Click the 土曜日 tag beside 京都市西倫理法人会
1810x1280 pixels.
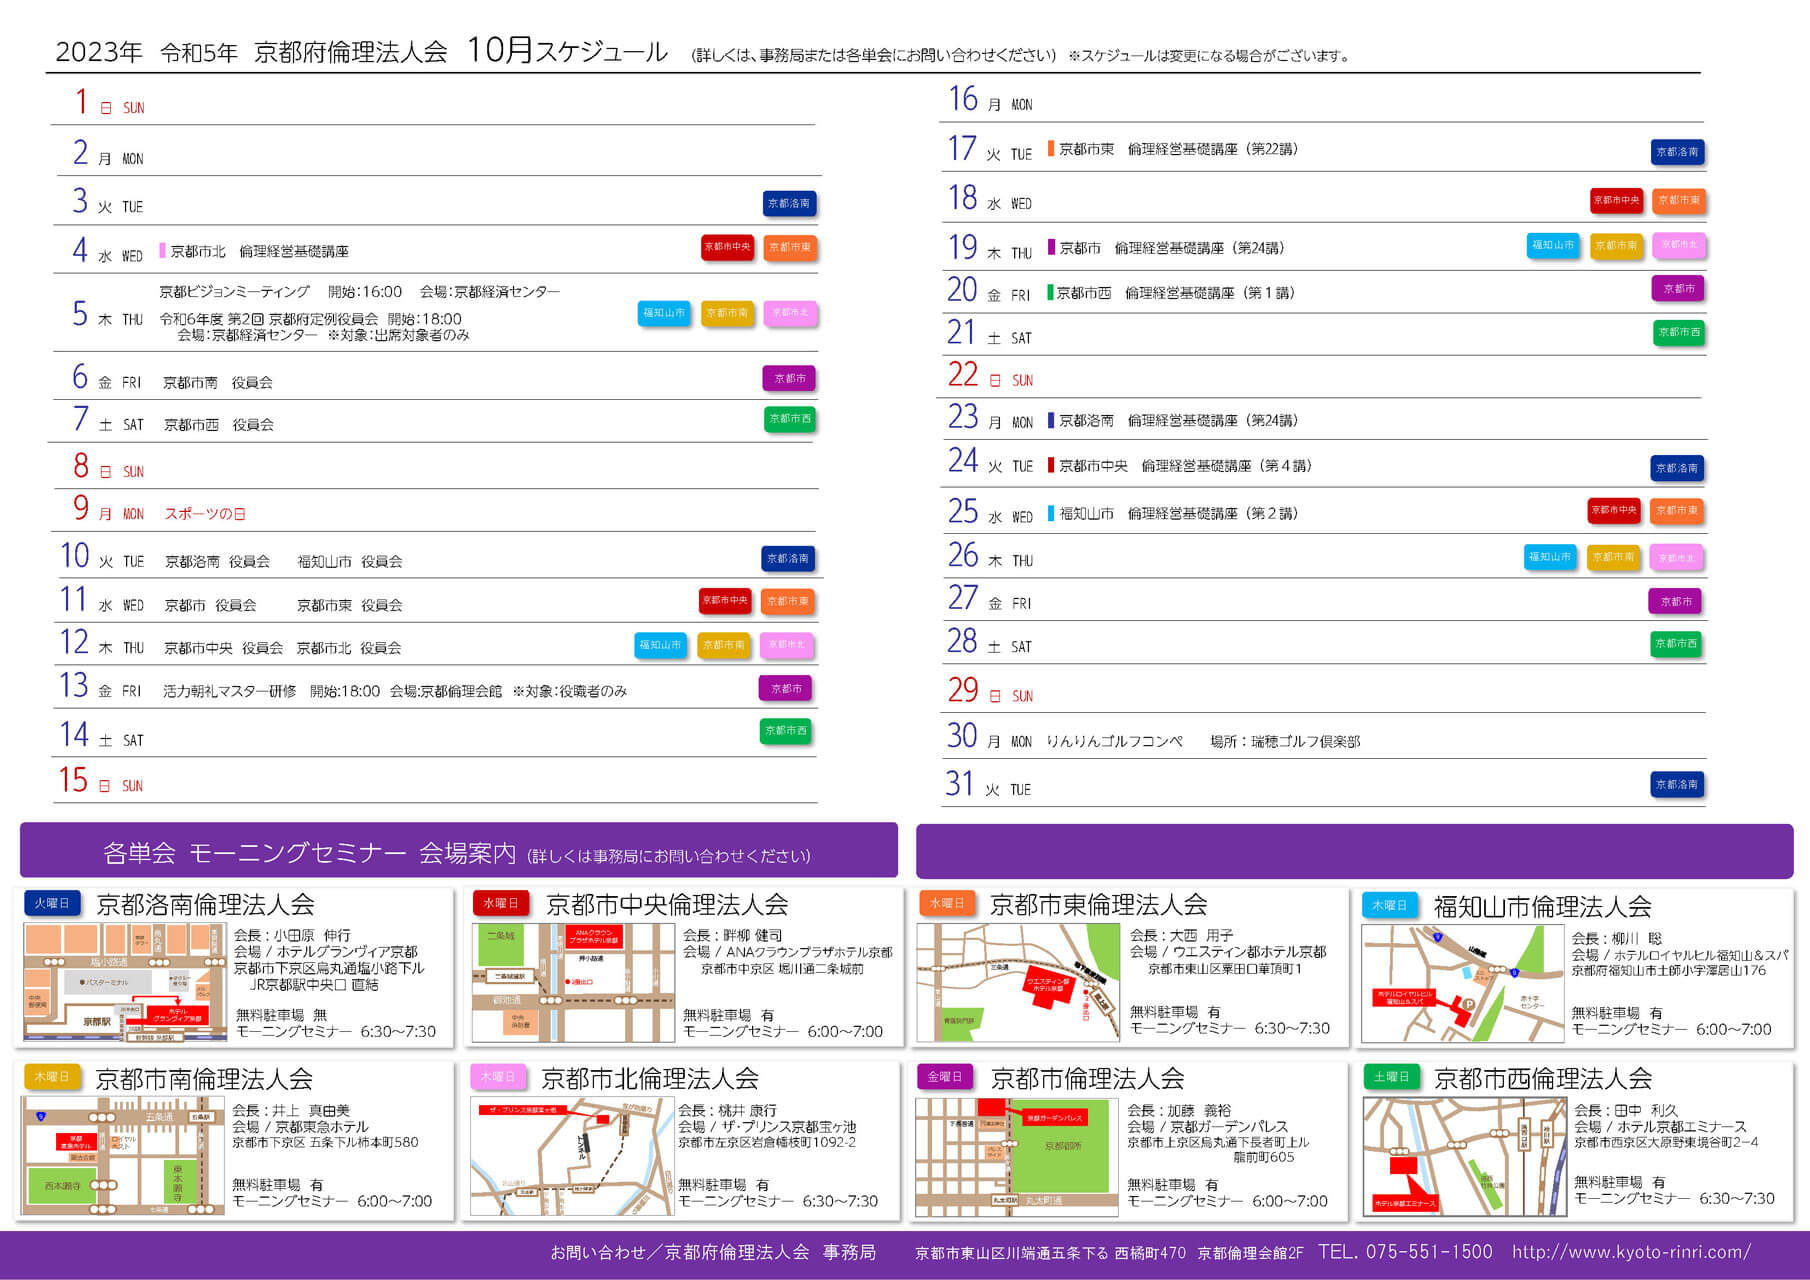coord(1391,1077)
